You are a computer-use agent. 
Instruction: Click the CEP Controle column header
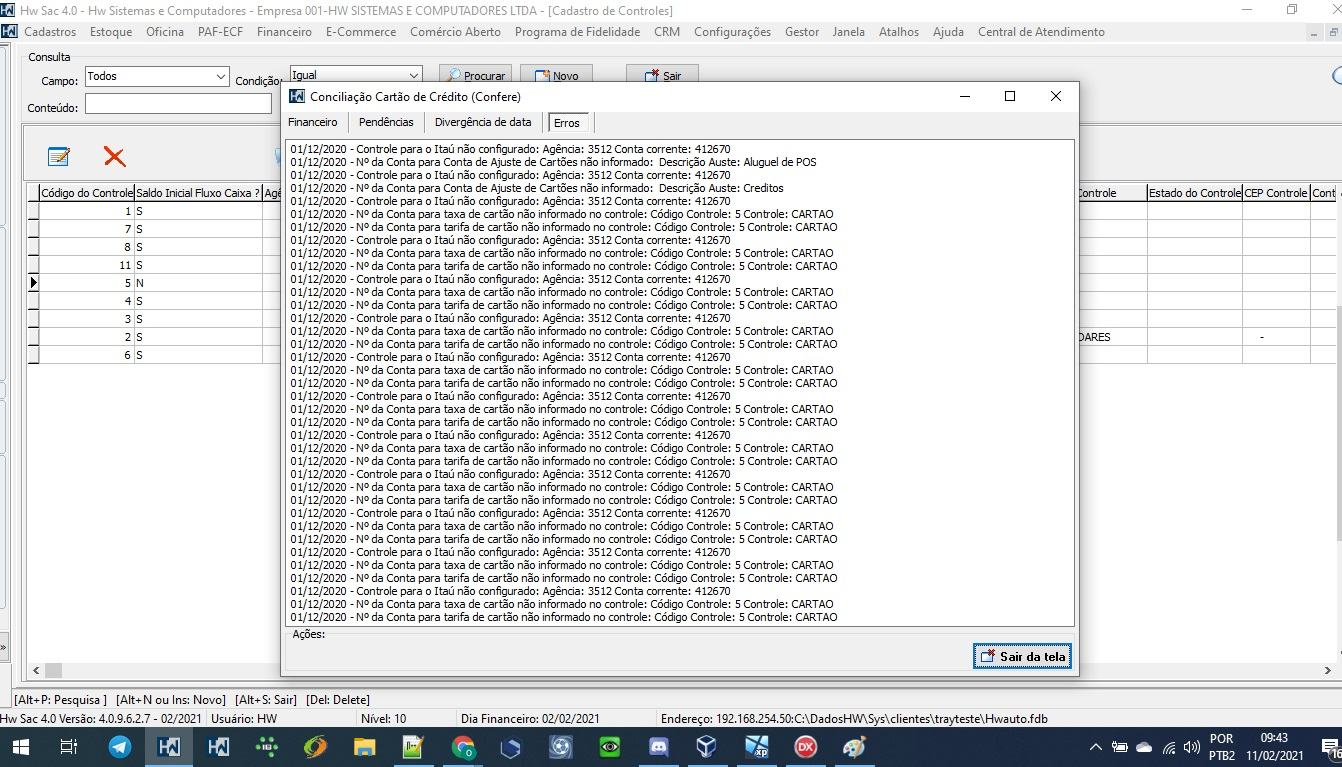click(x=1275, y=193)
